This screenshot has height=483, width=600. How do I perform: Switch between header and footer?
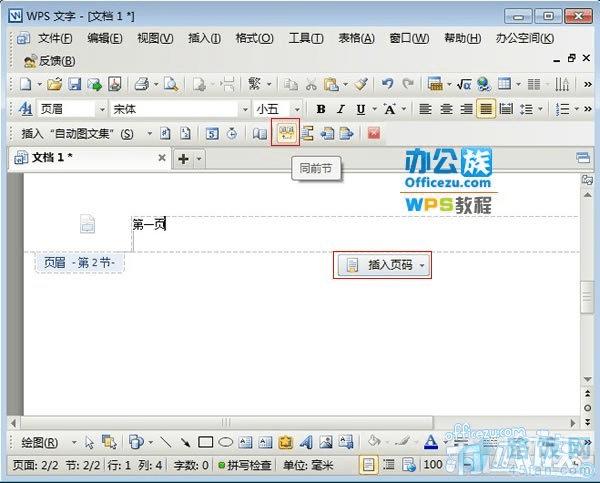pos(307,134)
